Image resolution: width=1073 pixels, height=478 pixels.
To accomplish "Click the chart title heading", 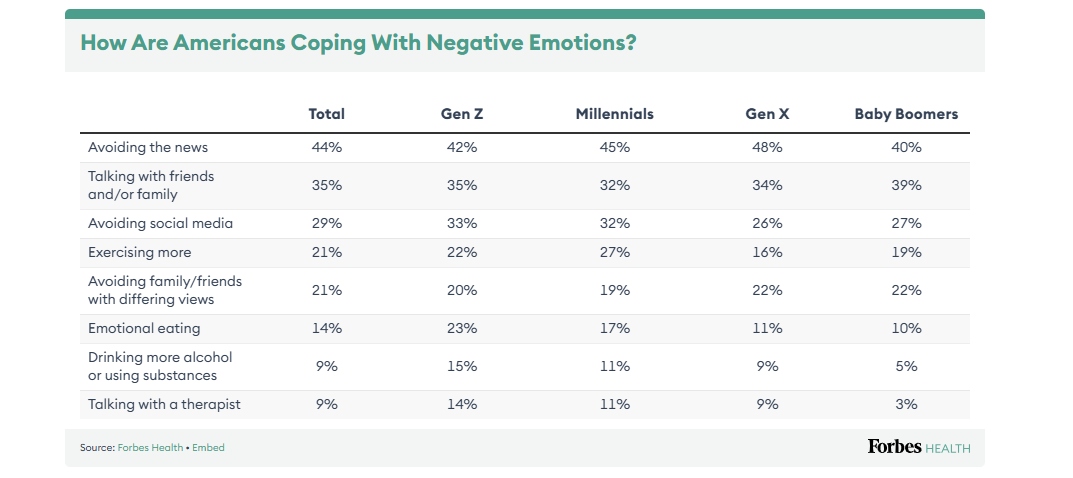I will [357, 44].
